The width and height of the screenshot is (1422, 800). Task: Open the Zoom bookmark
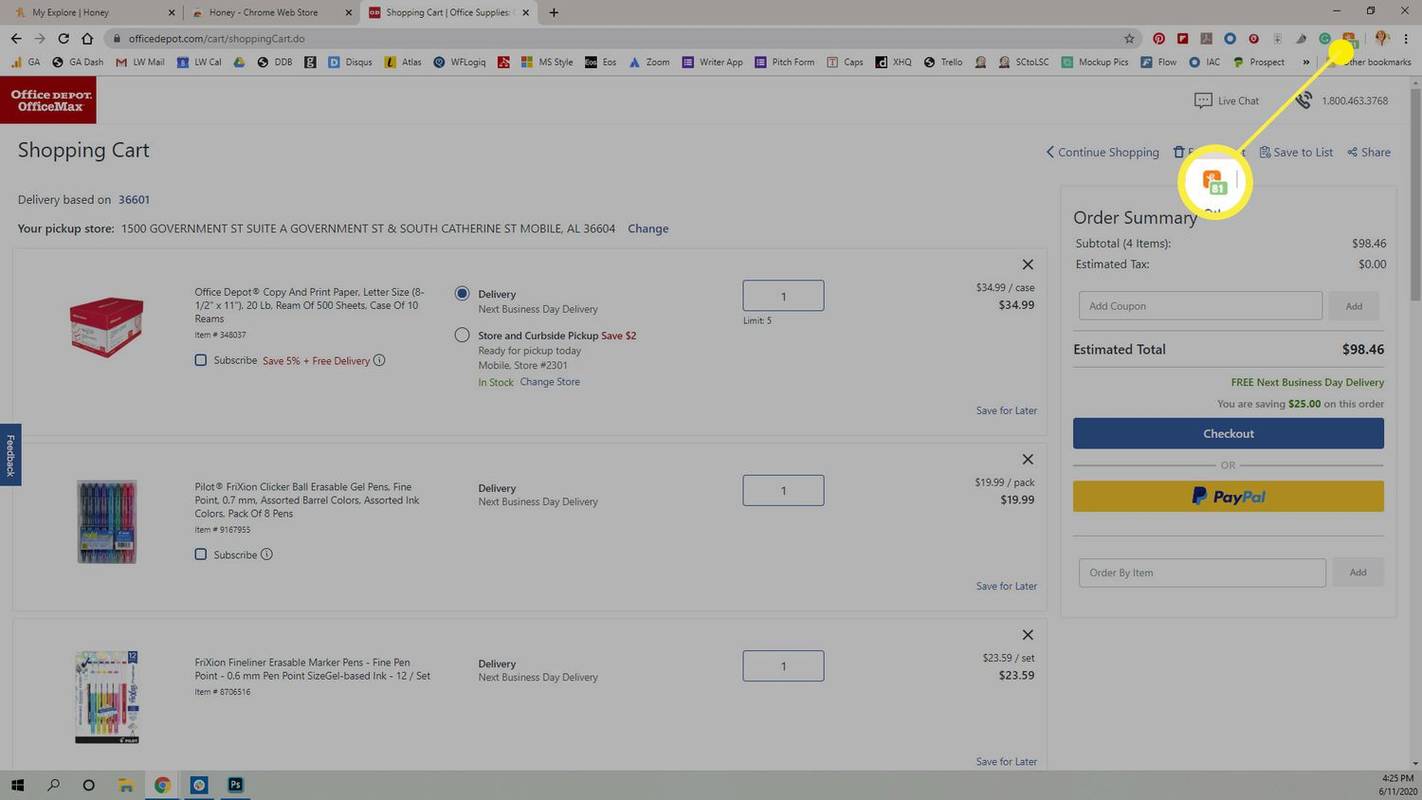(649, 62)
